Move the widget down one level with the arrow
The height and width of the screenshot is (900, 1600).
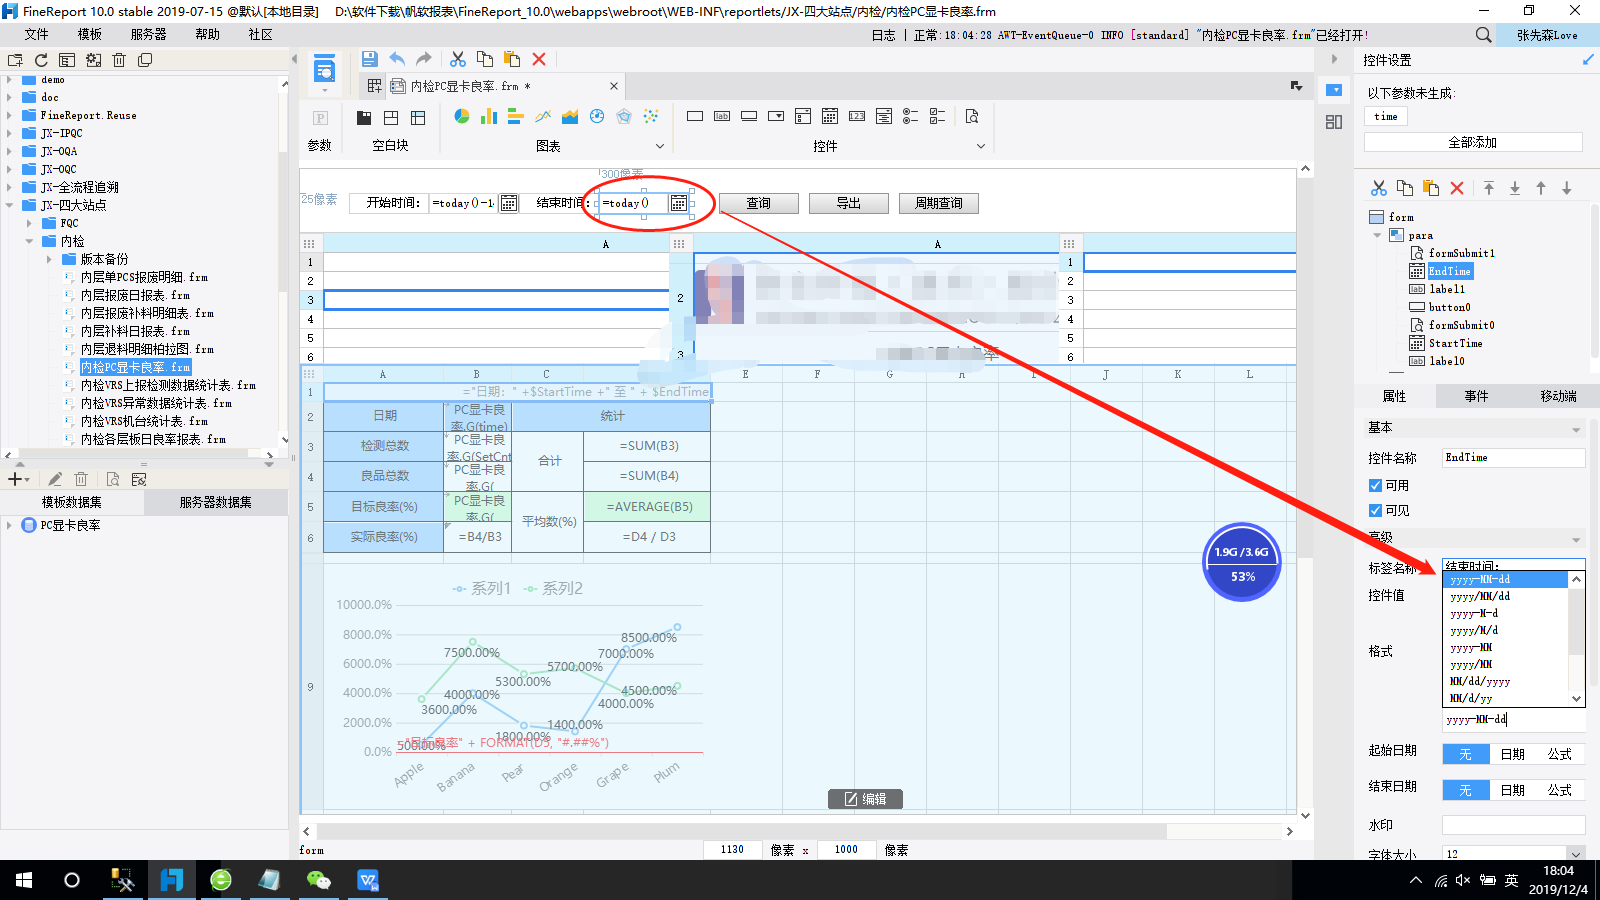[x=1567, y=188]
